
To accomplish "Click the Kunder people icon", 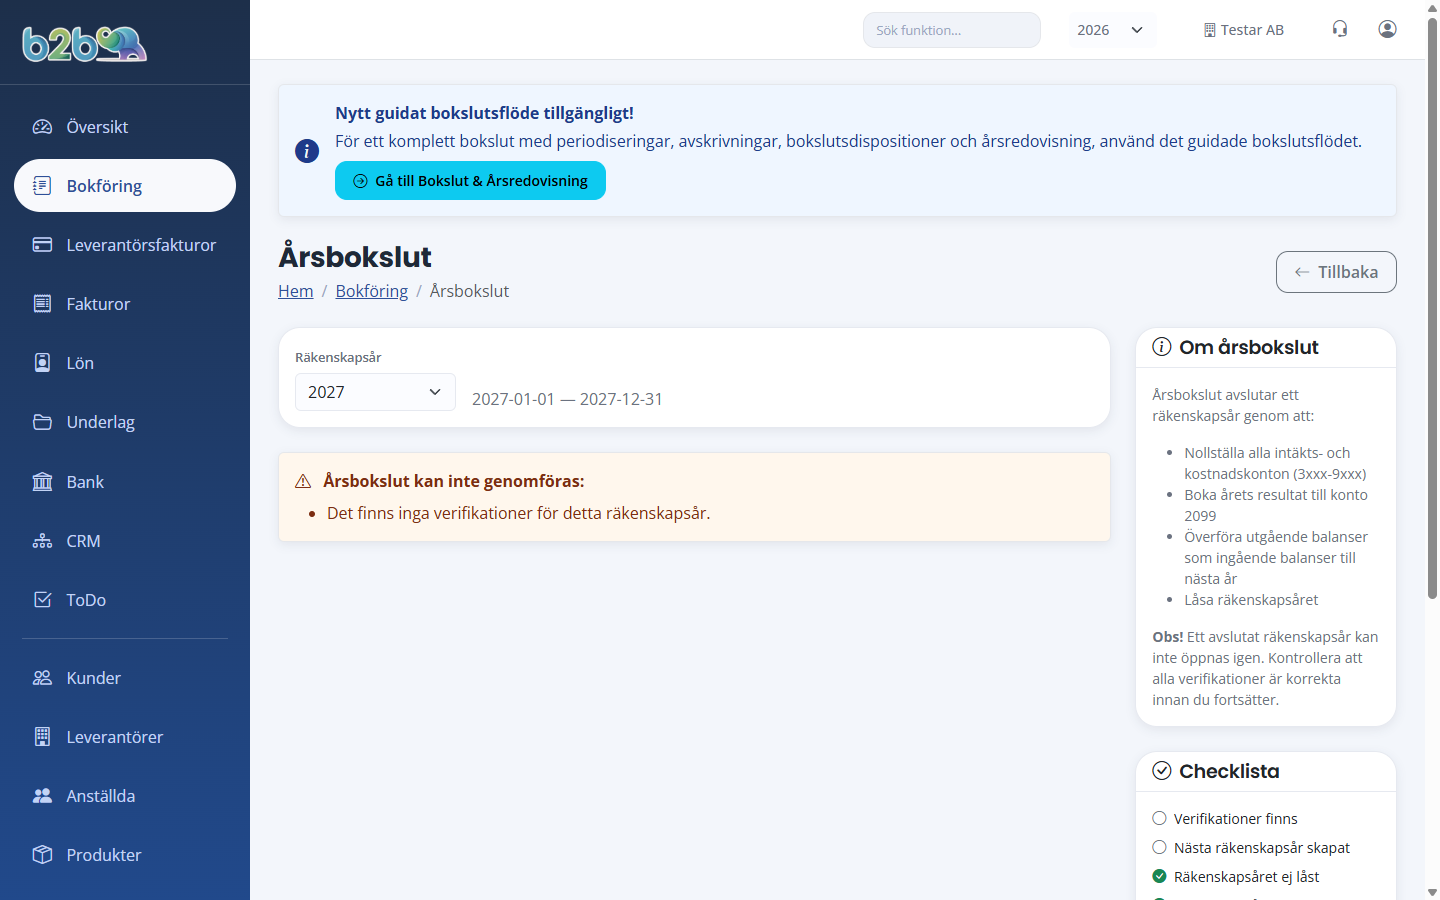I will tap(42, 678).
